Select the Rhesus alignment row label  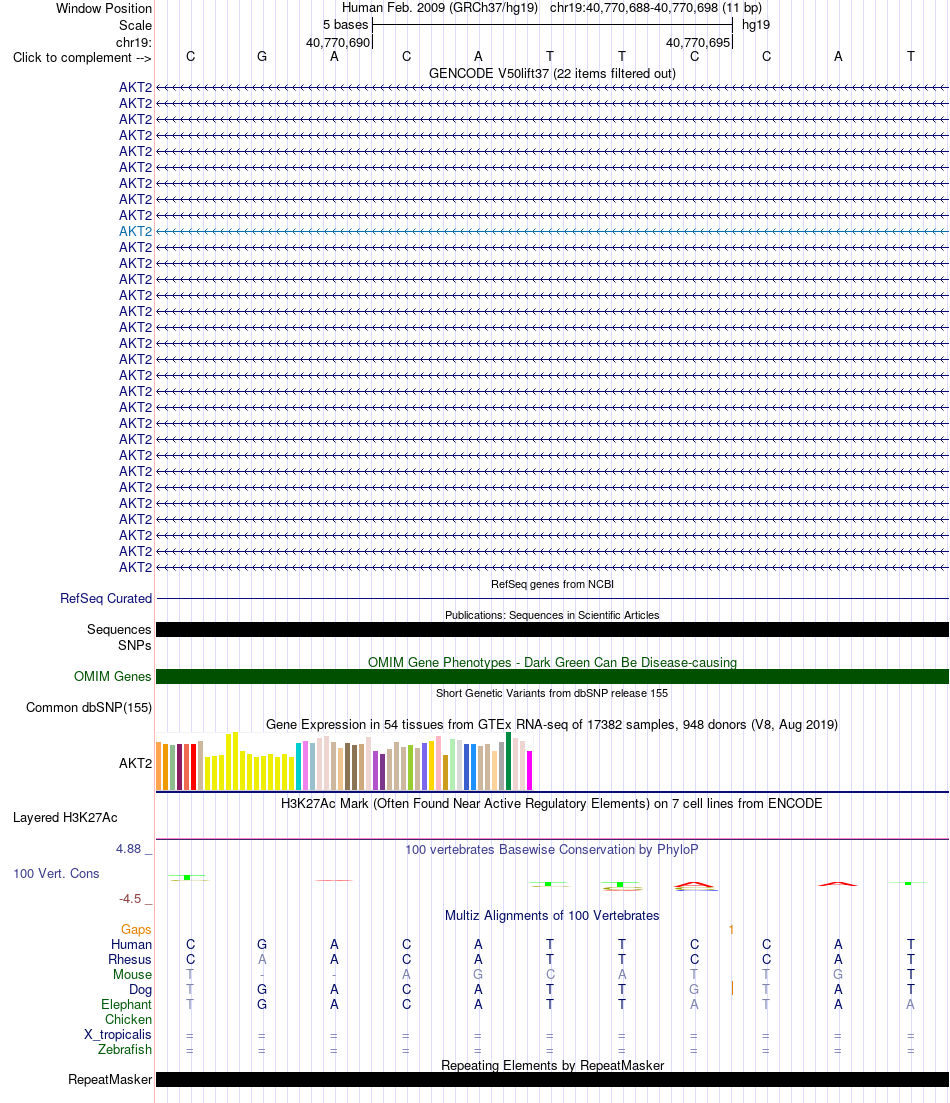pos(129,959)
